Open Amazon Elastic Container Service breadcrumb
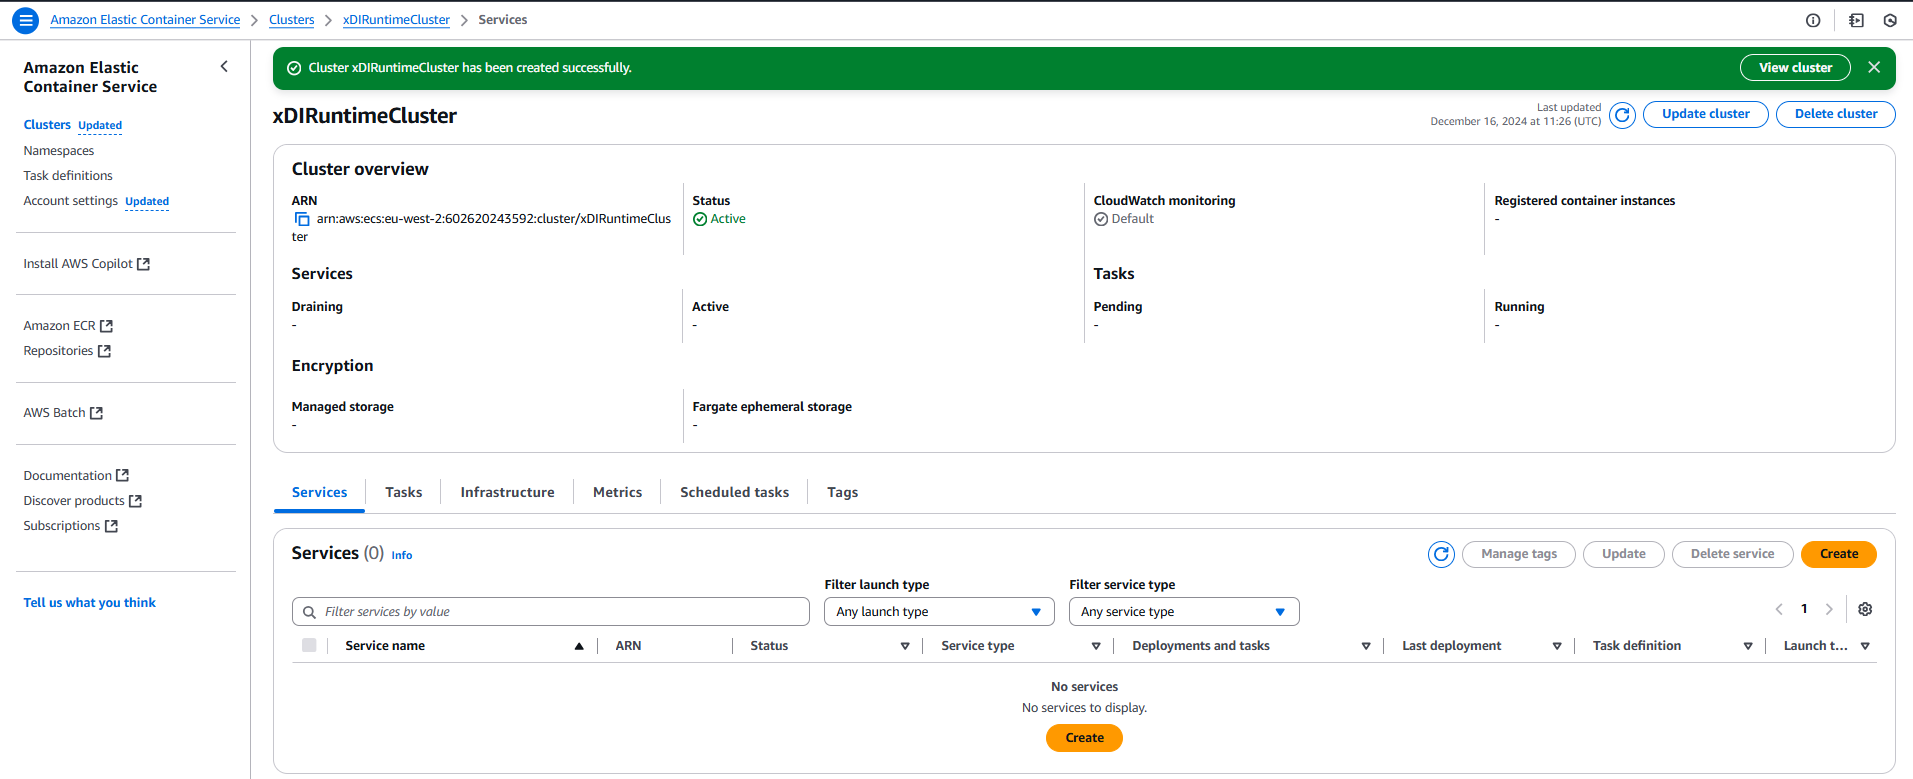Screen dimensions: 1913x779 pyautogui.click(x=145, y=20)
